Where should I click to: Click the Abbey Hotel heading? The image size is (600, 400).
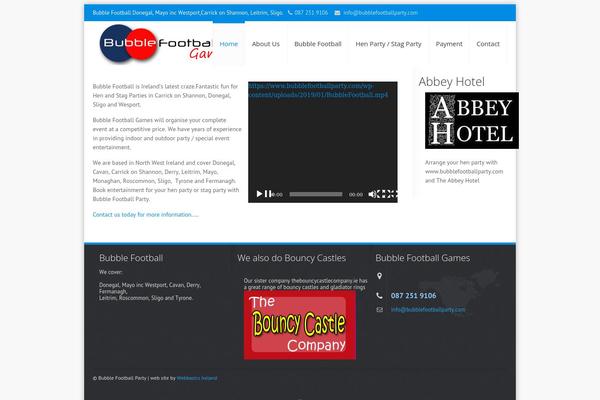[x=452, y=82]
